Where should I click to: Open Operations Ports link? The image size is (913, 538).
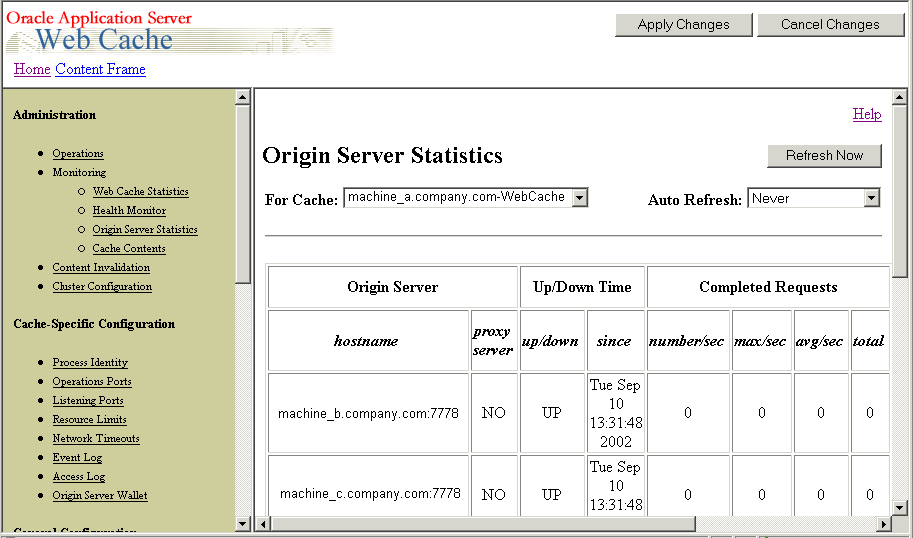92,381
